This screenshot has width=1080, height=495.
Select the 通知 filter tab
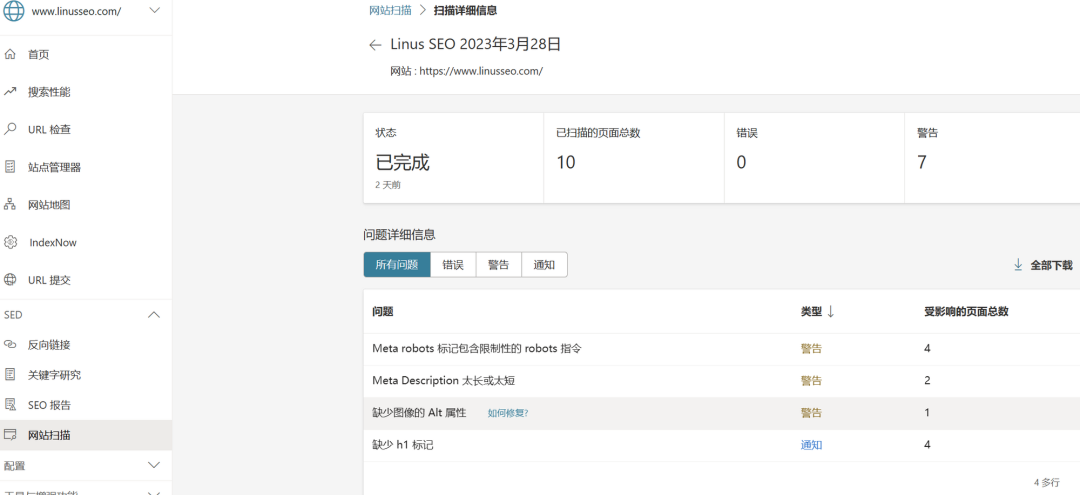(x=544, y=265)
